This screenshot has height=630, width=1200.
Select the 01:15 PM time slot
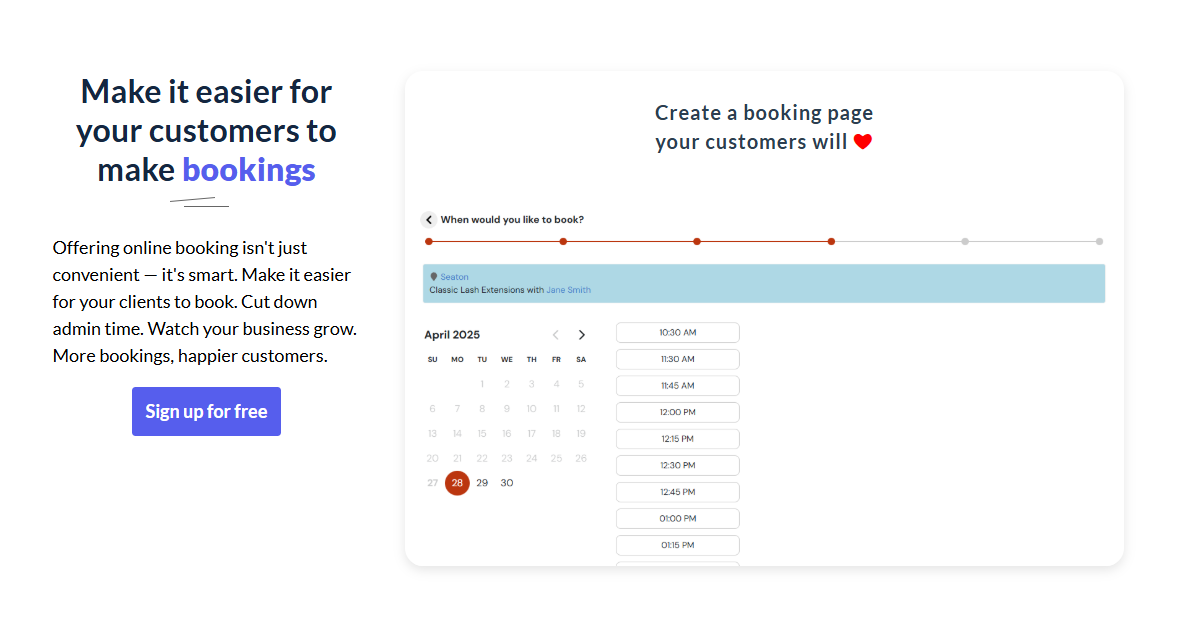click(677, 545)
